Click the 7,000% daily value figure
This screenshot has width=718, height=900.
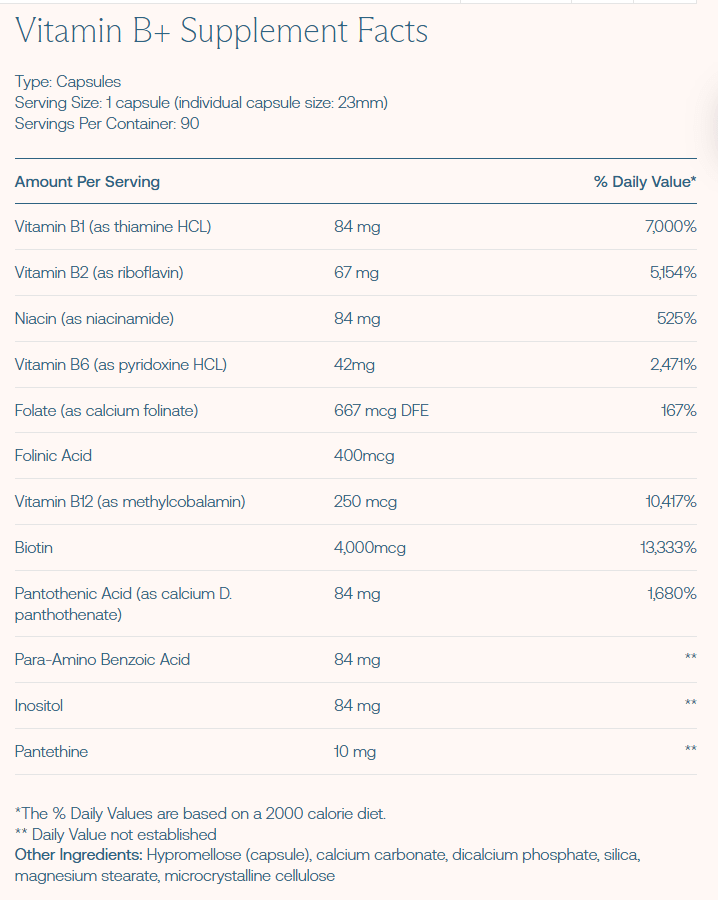[670, 227]
